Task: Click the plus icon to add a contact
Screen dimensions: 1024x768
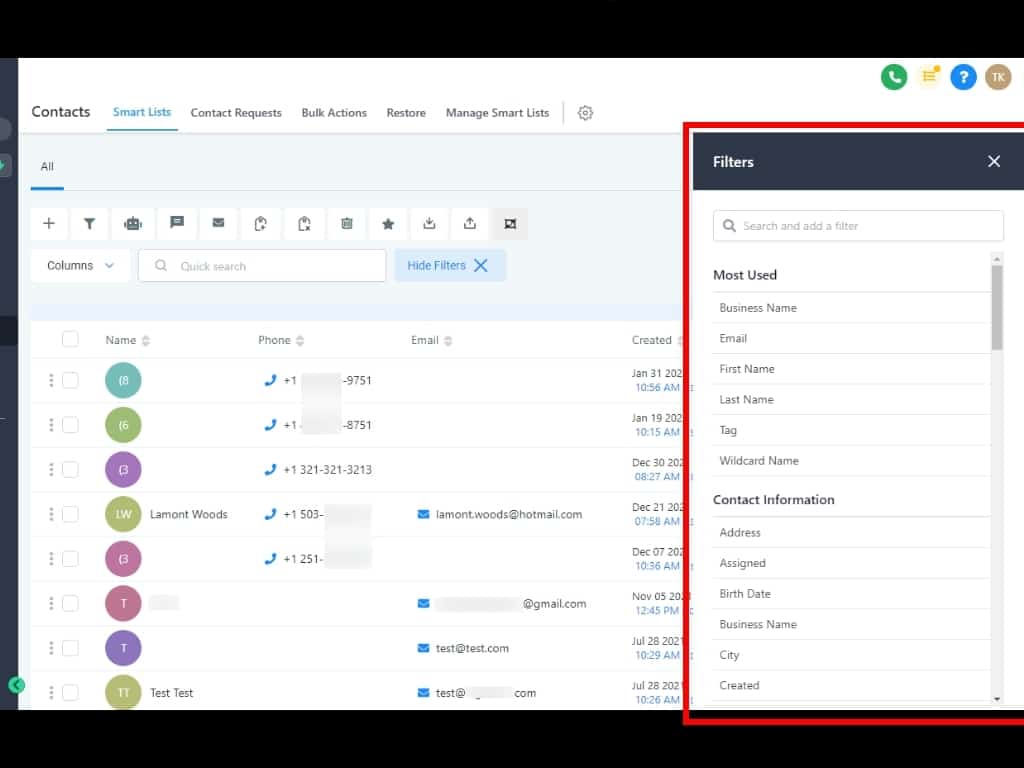Action: (x=49, y=224)
